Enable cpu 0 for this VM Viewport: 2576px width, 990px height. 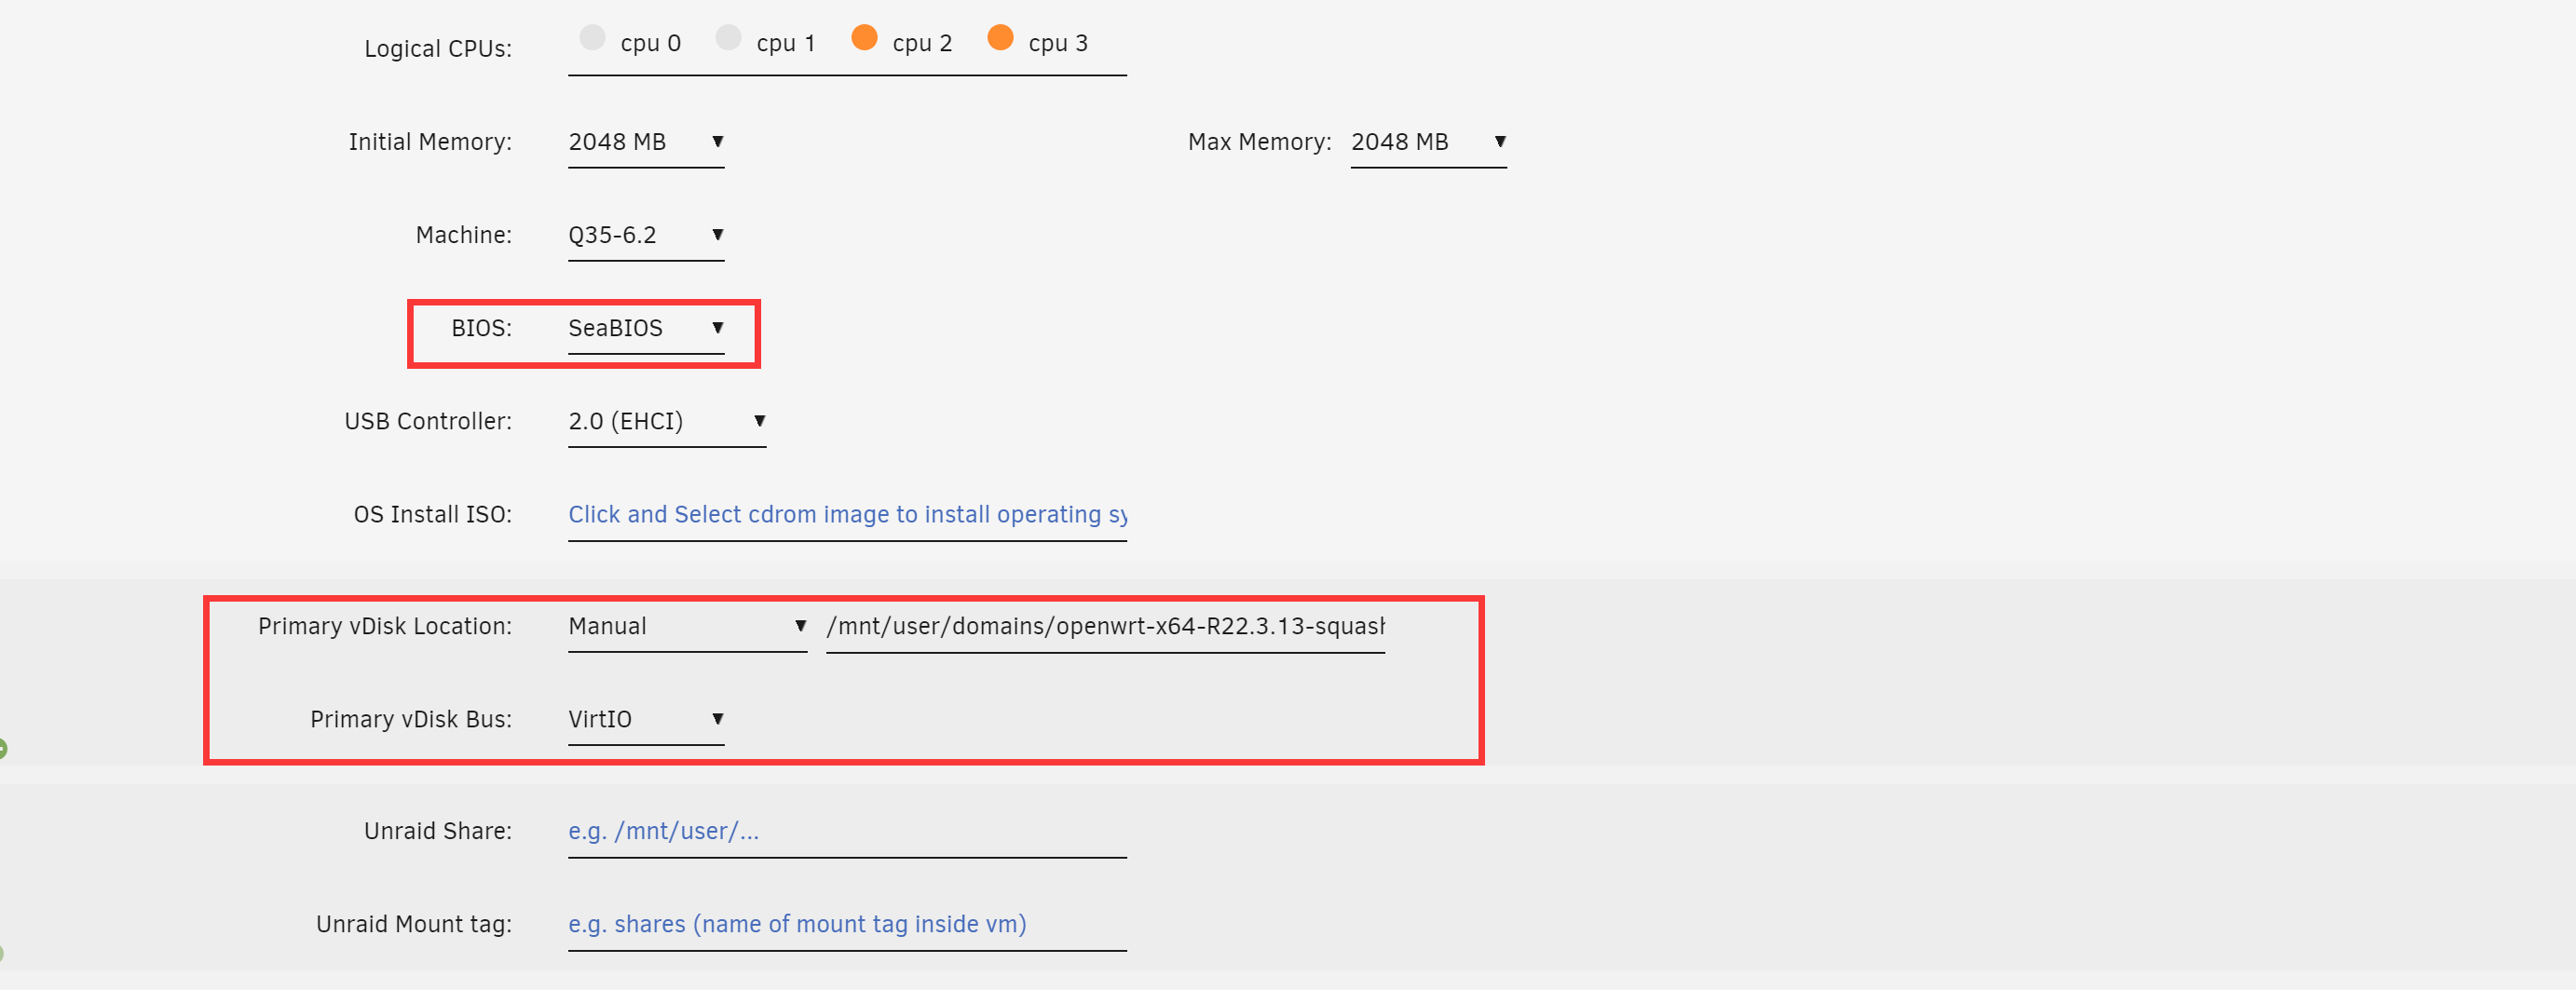[593, 38]
